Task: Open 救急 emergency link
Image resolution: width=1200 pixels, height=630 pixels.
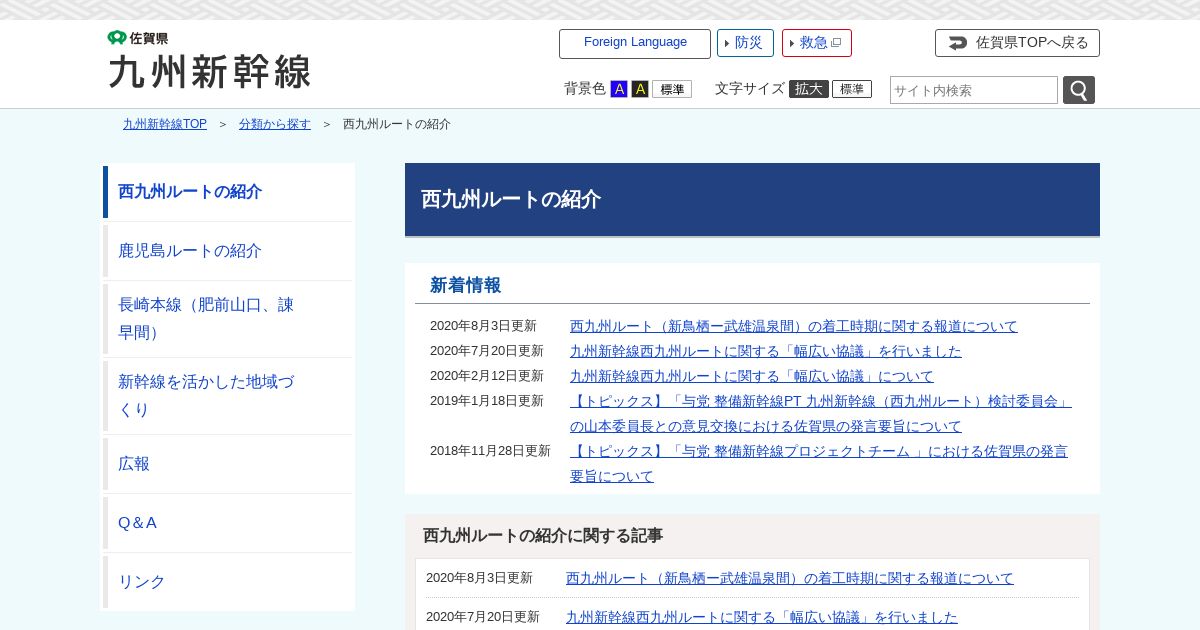Action: (817, 43)
